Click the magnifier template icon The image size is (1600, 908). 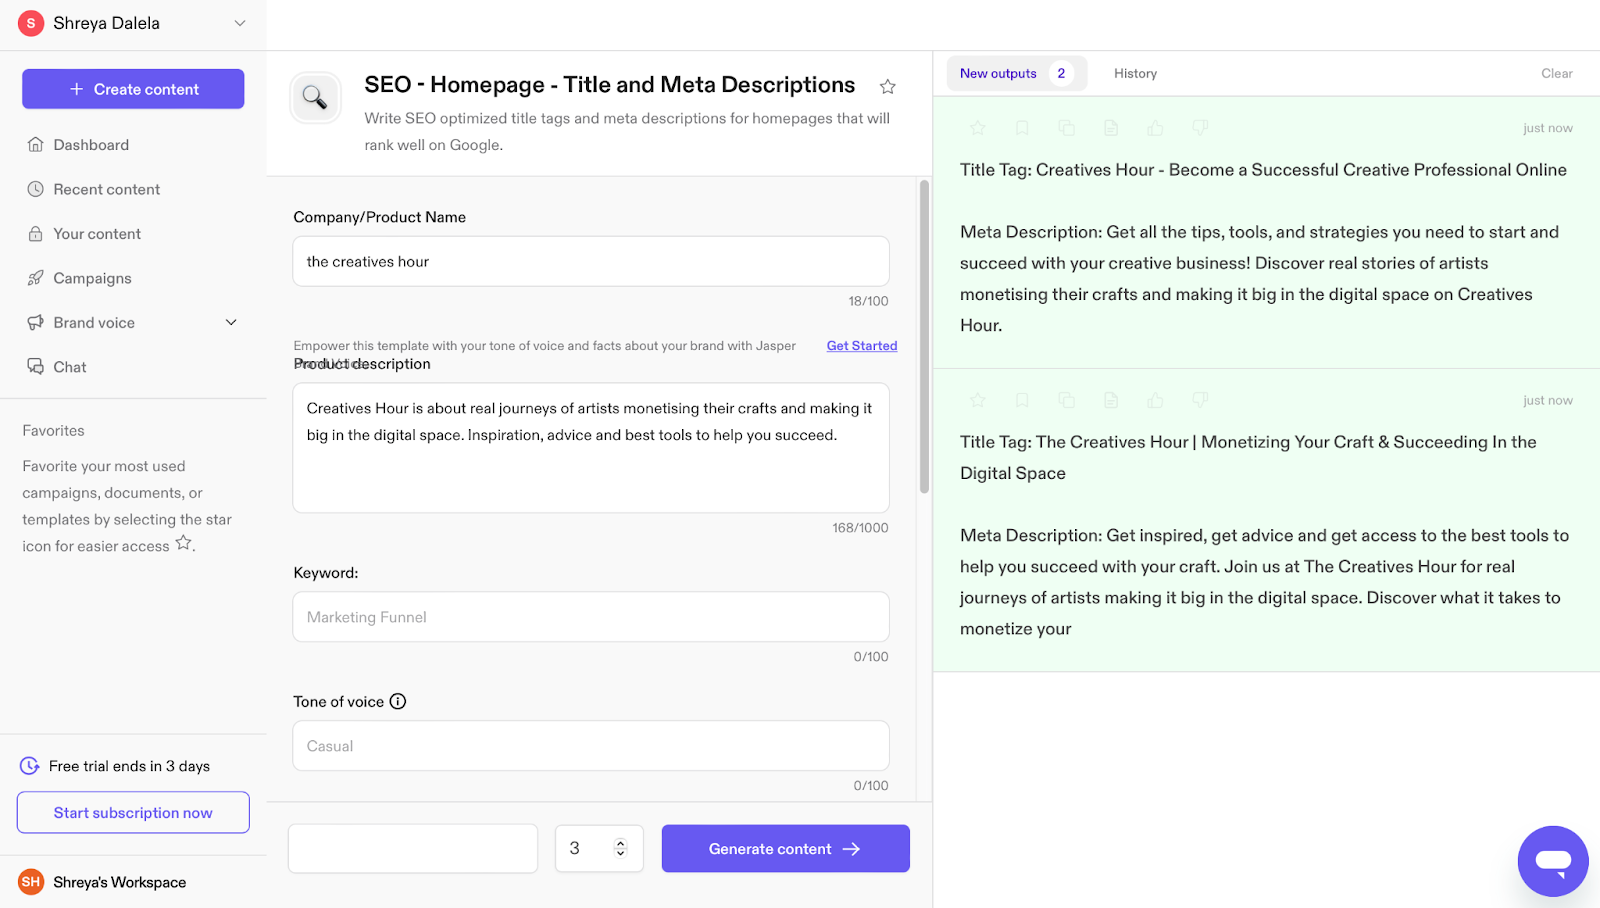tap(315, 98)
